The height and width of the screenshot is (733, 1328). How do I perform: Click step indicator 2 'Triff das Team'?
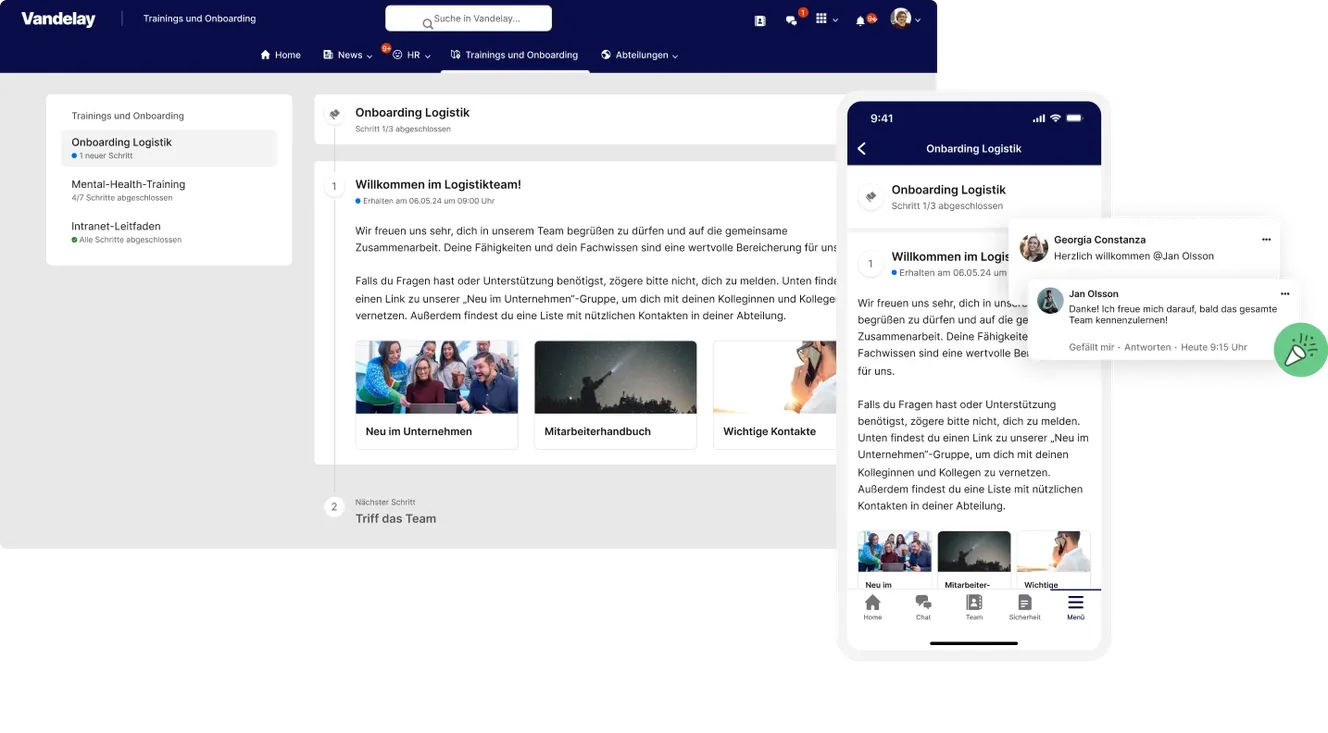coord(334,507)
